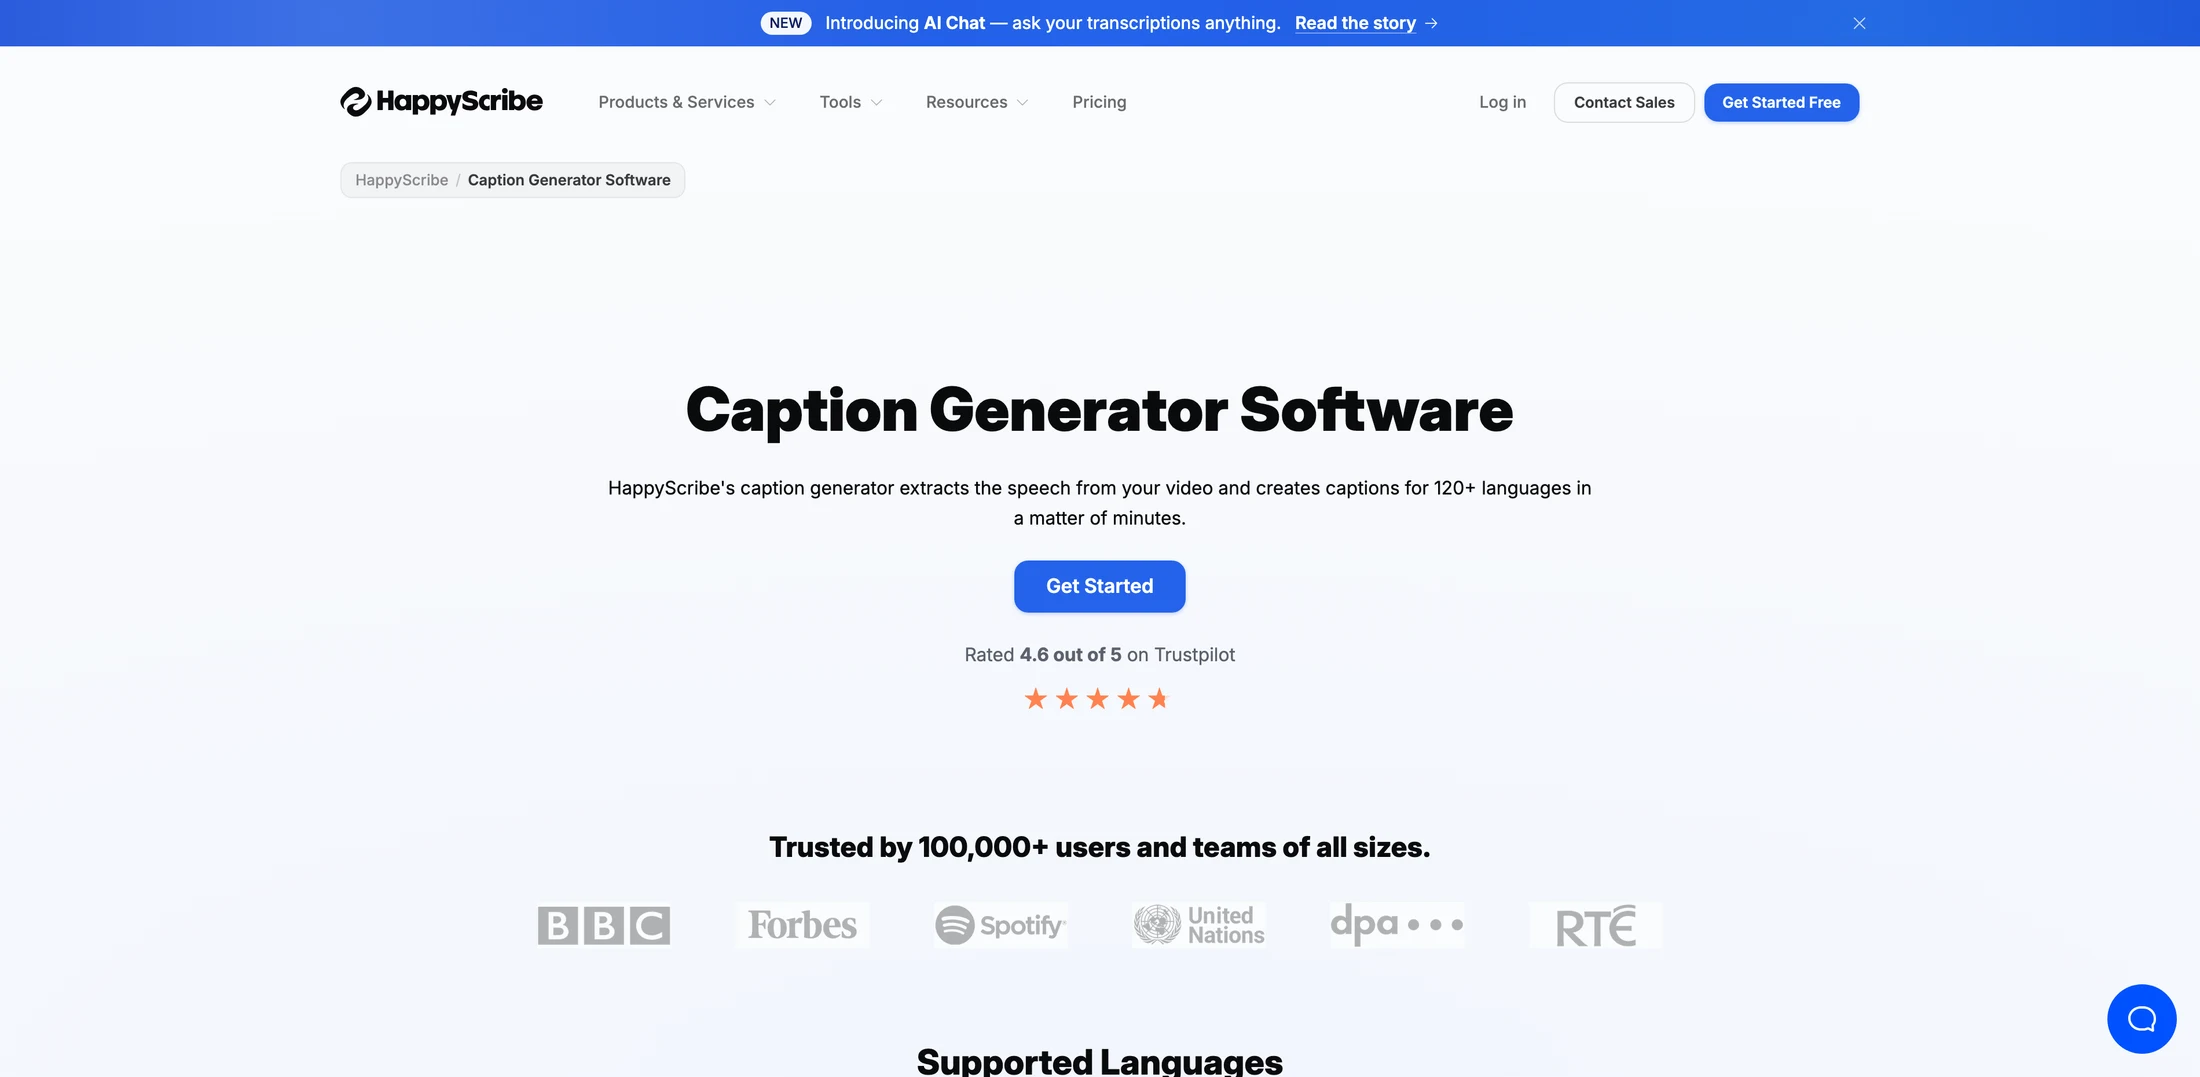Viewport: 2200px width, 1077px height.
Task: Click the Caption Generator Software heading
Action: (x=1099, y=410)
